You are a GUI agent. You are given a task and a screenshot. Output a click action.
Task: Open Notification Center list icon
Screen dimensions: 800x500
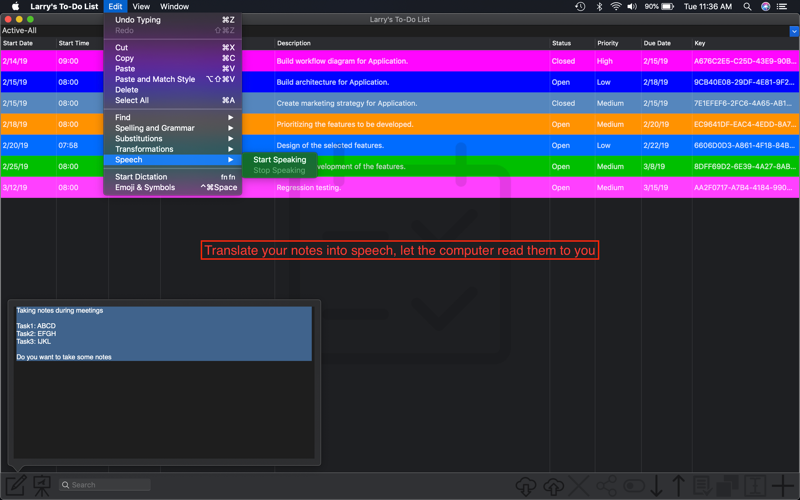coord(782,7)
